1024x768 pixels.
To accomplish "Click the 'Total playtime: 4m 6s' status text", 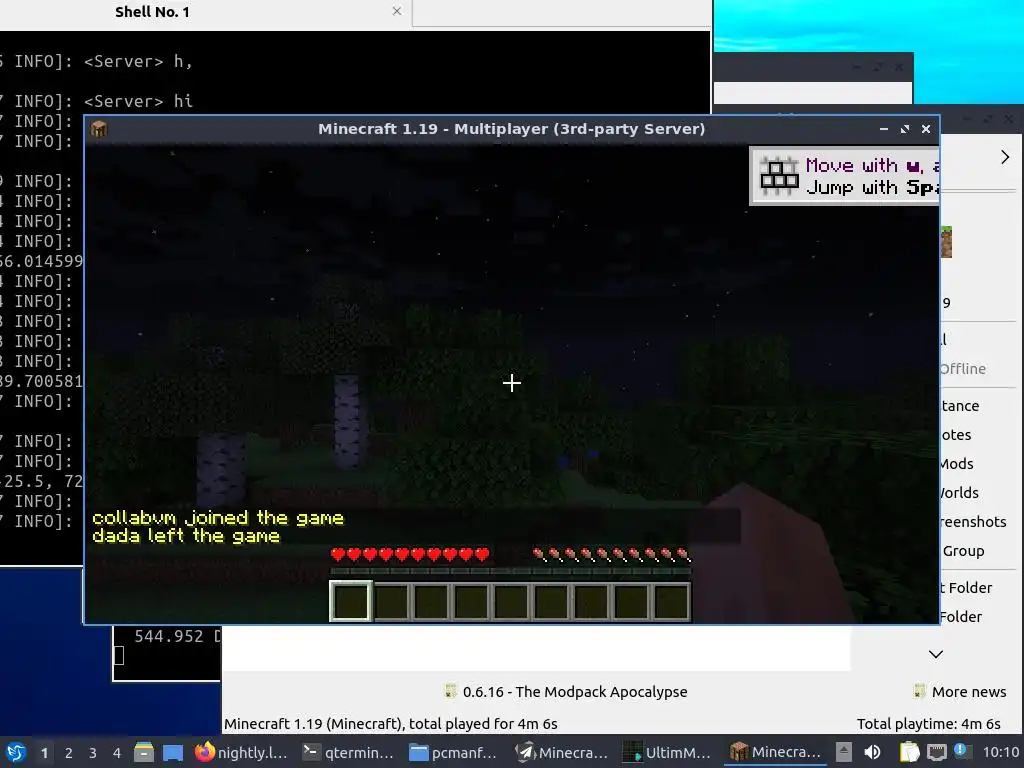I will click(x=929, y=724).
